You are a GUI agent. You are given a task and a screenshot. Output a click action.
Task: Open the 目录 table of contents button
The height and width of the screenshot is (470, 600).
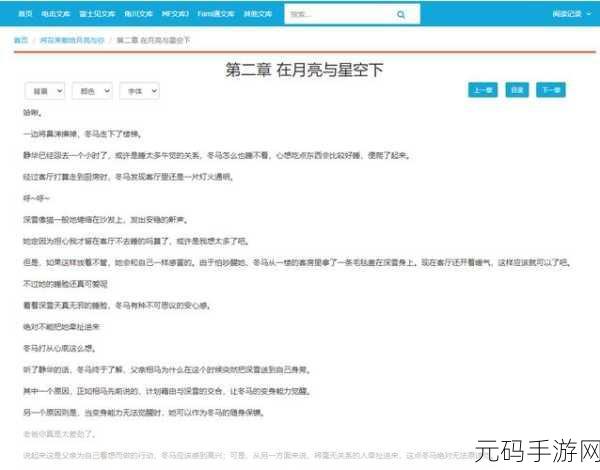[517, 90]
